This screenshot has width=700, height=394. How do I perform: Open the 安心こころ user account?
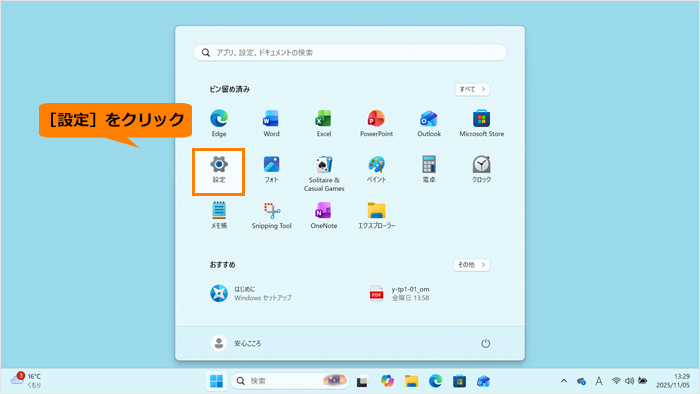[x=236, y=343]
